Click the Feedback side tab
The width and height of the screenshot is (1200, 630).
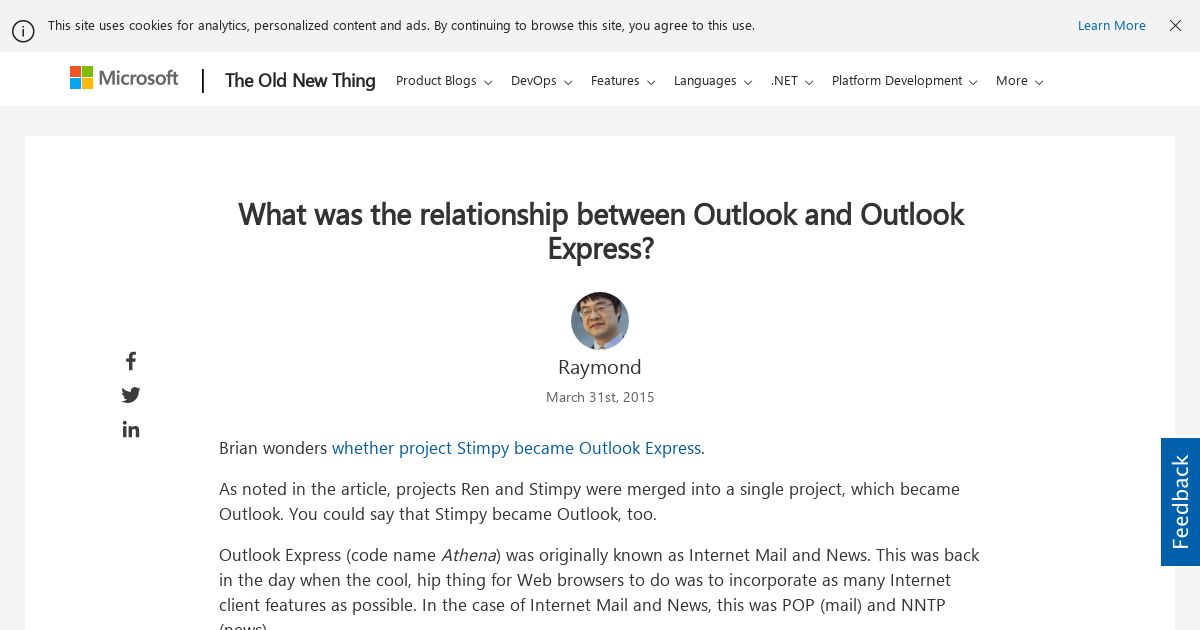pos(1180,502)
